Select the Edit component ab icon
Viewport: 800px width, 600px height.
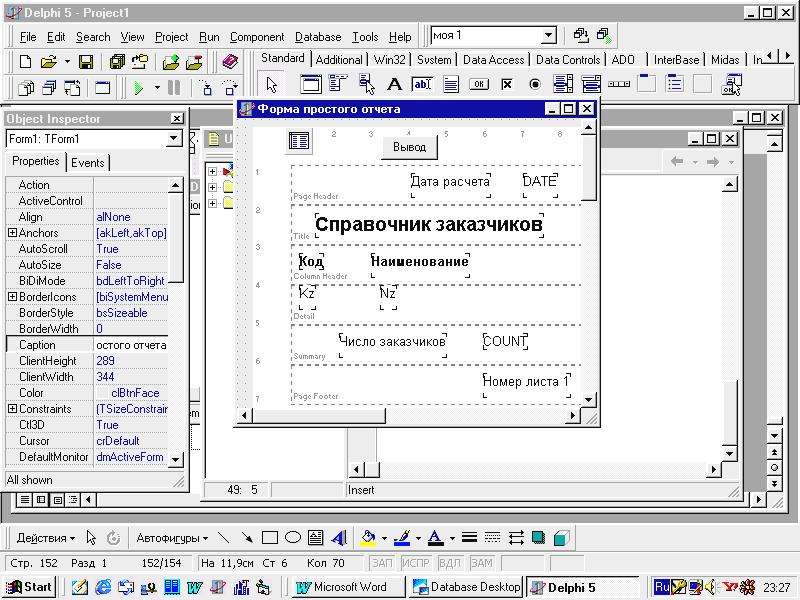(x=422, y=84)
